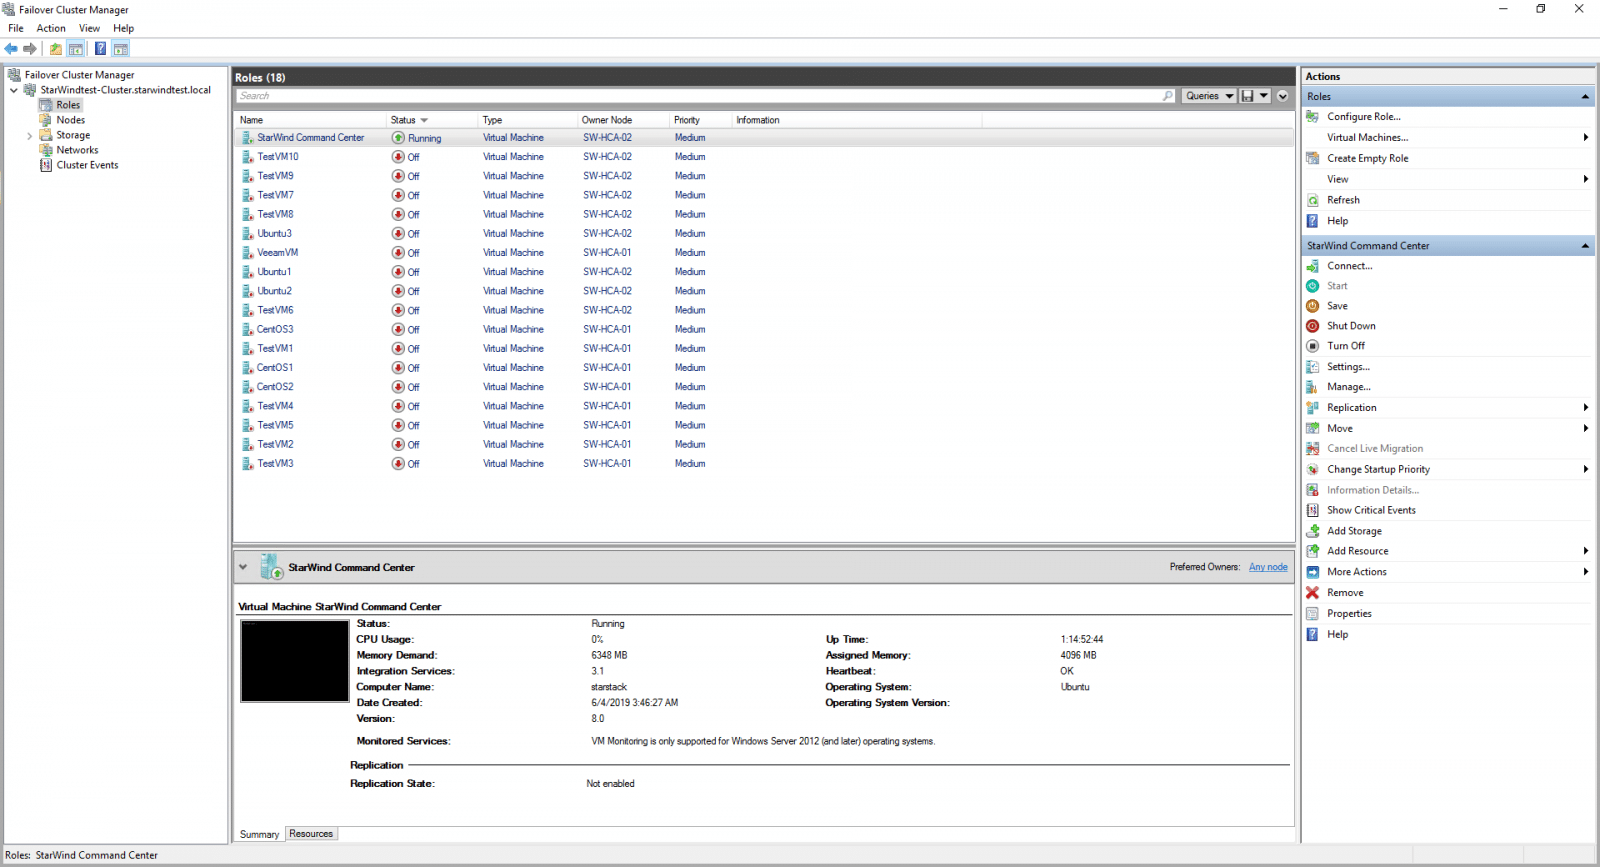Open the Help menu in the menu bar
The image size is (1600, 867).
(123, 28)
